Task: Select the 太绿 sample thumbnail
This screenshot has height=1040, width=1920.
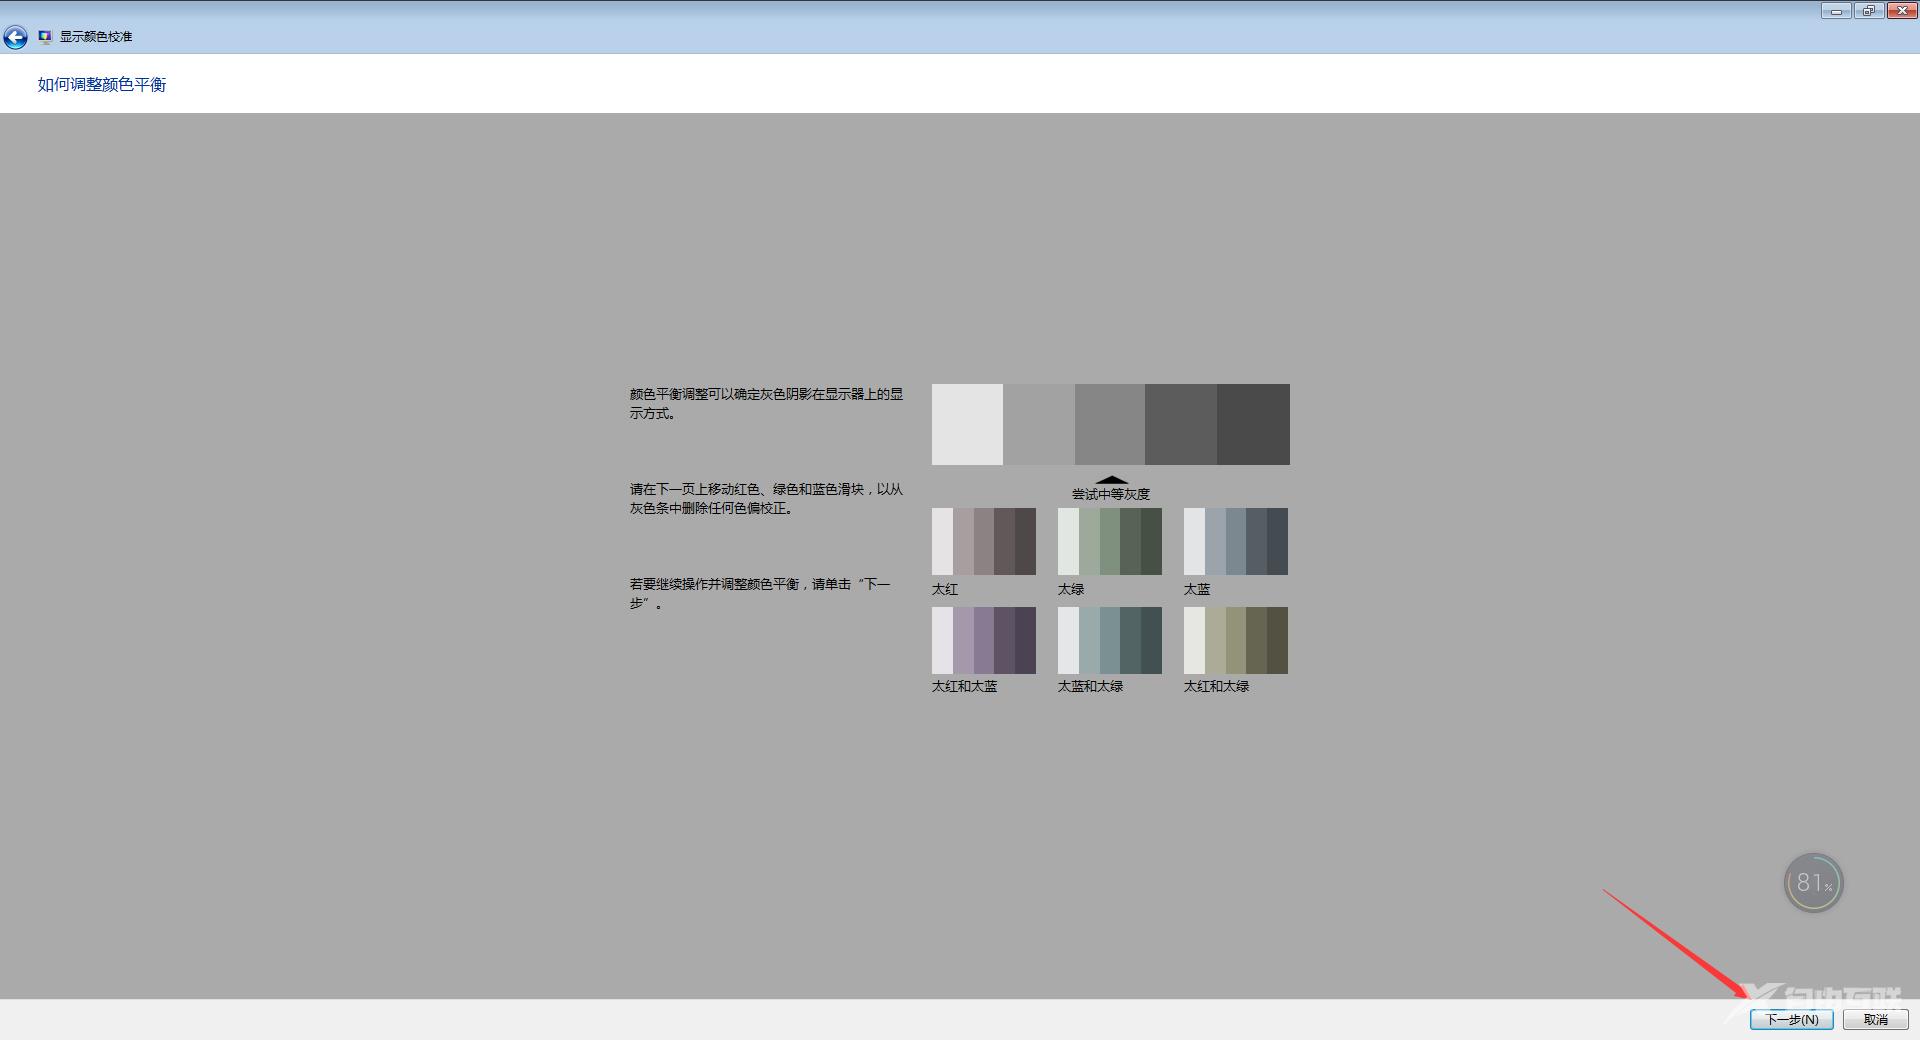Action: 1110,541
